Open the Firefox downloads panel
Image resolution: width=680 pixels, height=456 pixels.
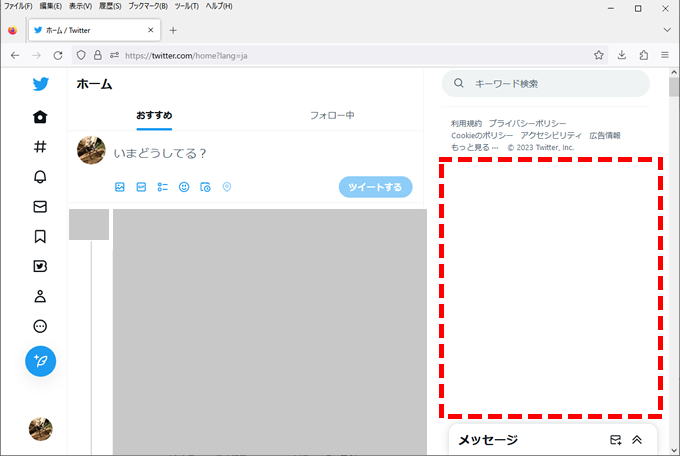[x=622, y=55]
